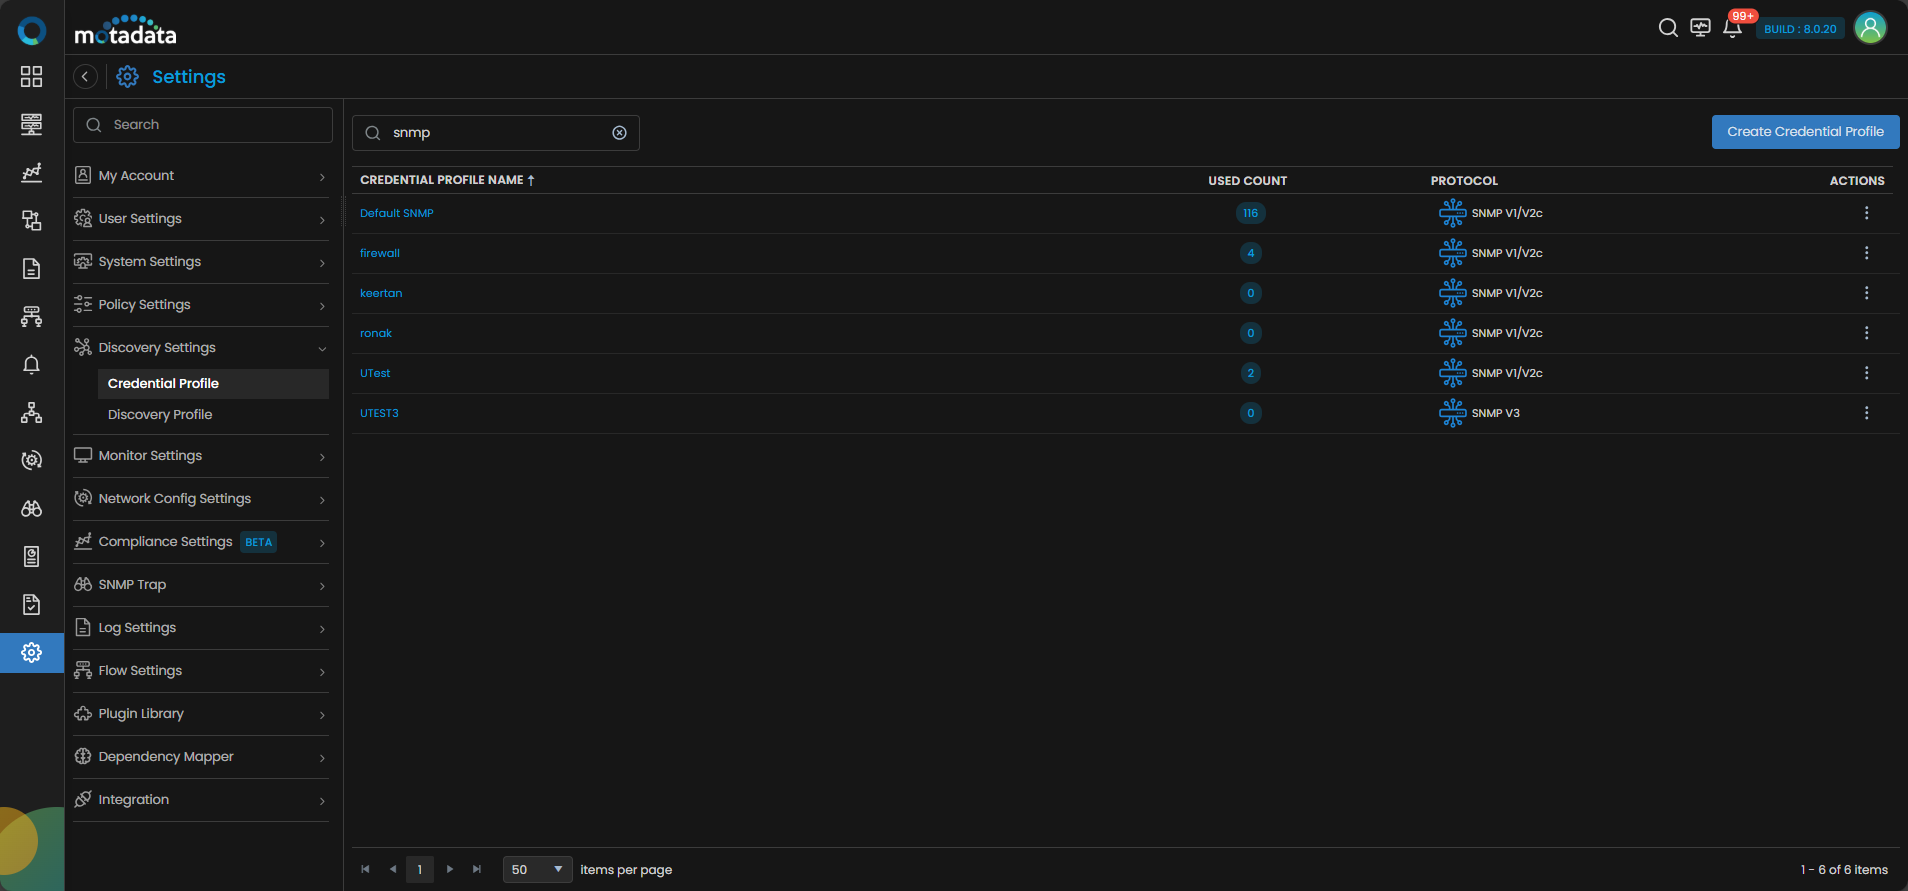Expand the Policy Settings section
1908x891 pixels.
pos(201,305)
